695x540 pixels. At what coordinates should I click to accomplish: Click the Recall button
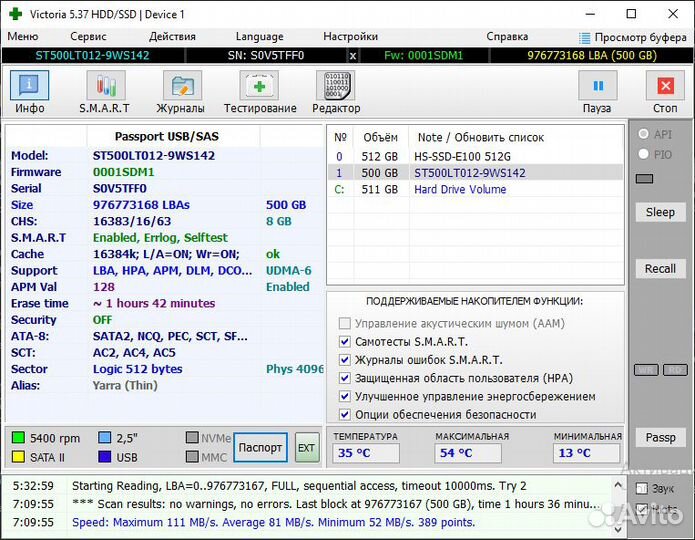(660, 269)
